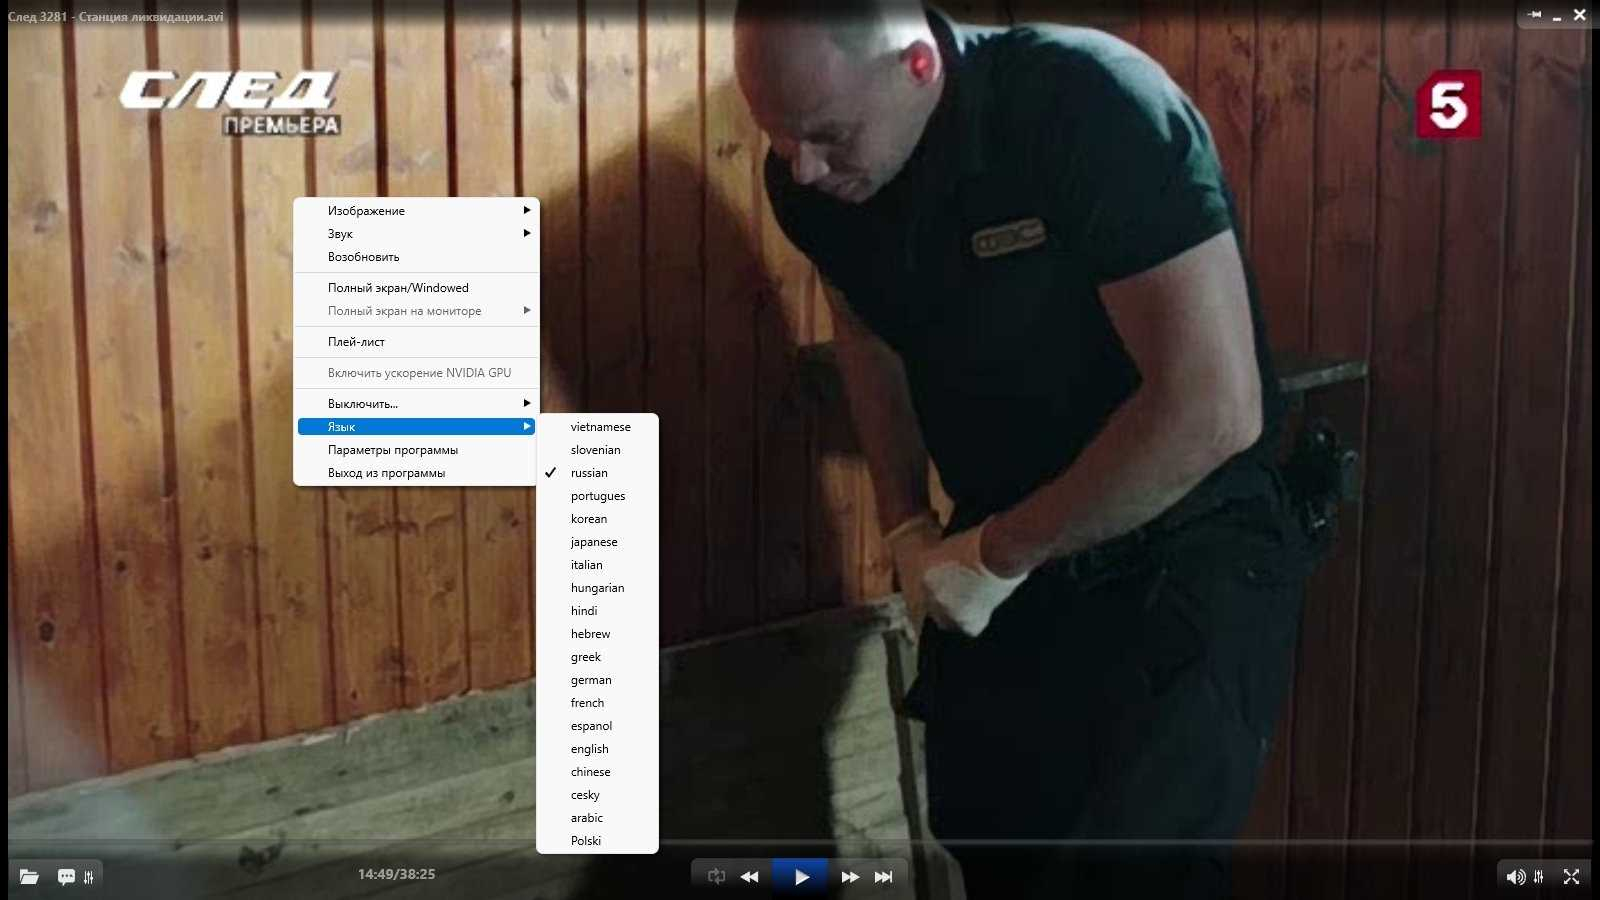
Task: Select Polski language
Action: pos(597,841)
